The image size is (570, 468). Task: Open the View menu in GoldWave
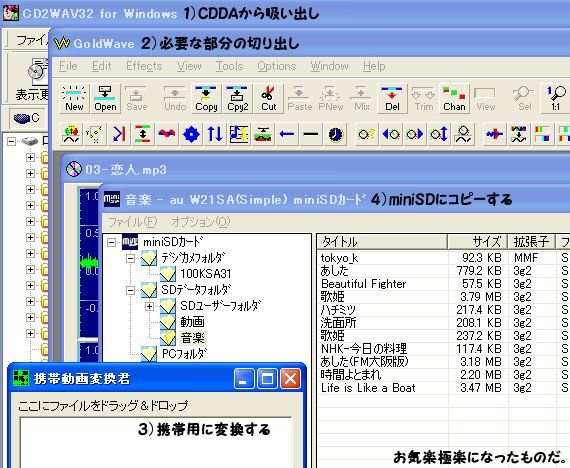tap(189, 66)
